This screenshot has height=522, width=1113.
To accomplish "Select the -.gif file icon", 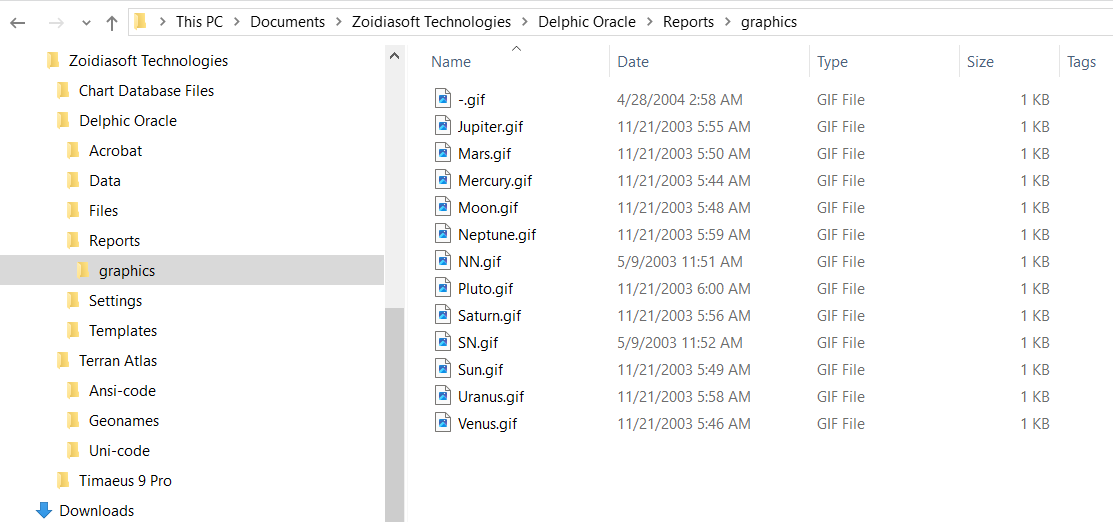I will (x=443, y=99).
